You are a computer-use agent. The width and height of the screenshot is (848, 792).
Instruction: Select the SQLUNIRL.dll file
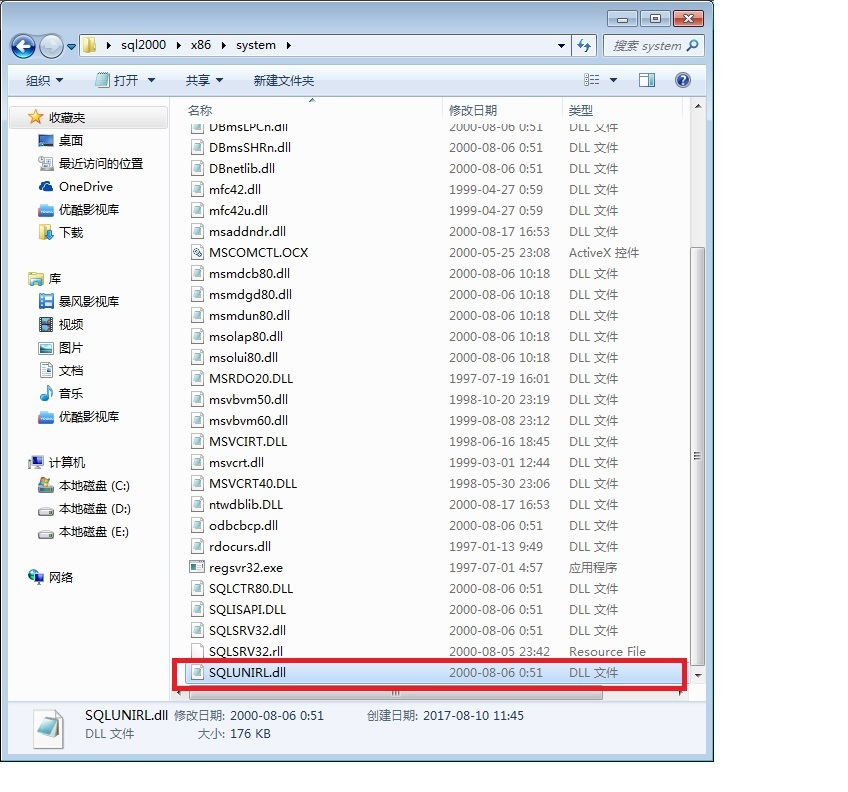(x=247, y=673)
